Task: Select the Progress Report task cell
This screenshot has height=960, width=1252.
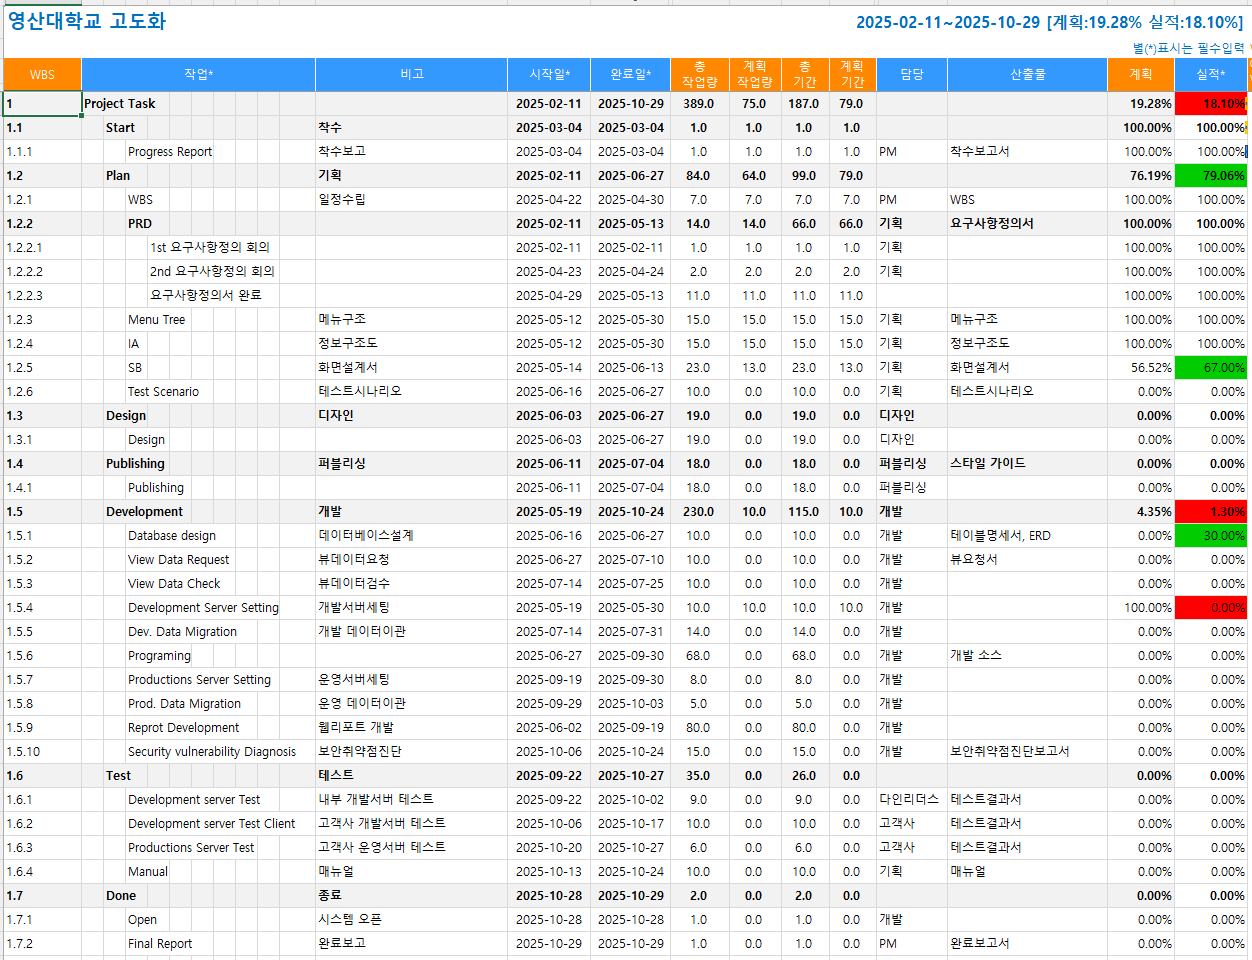Action: click(x=170, y=152)
